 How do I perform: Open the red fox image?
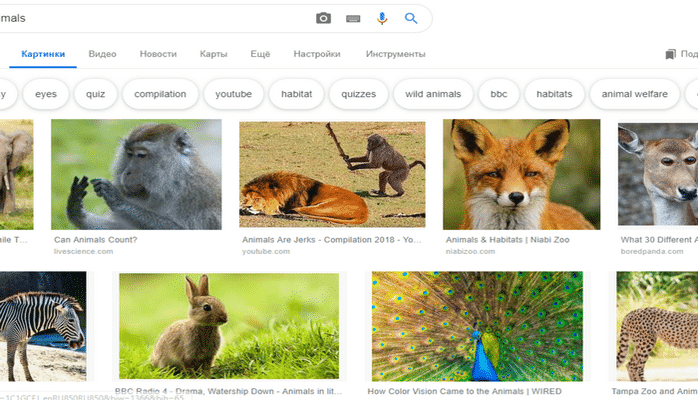click(521, 174)
